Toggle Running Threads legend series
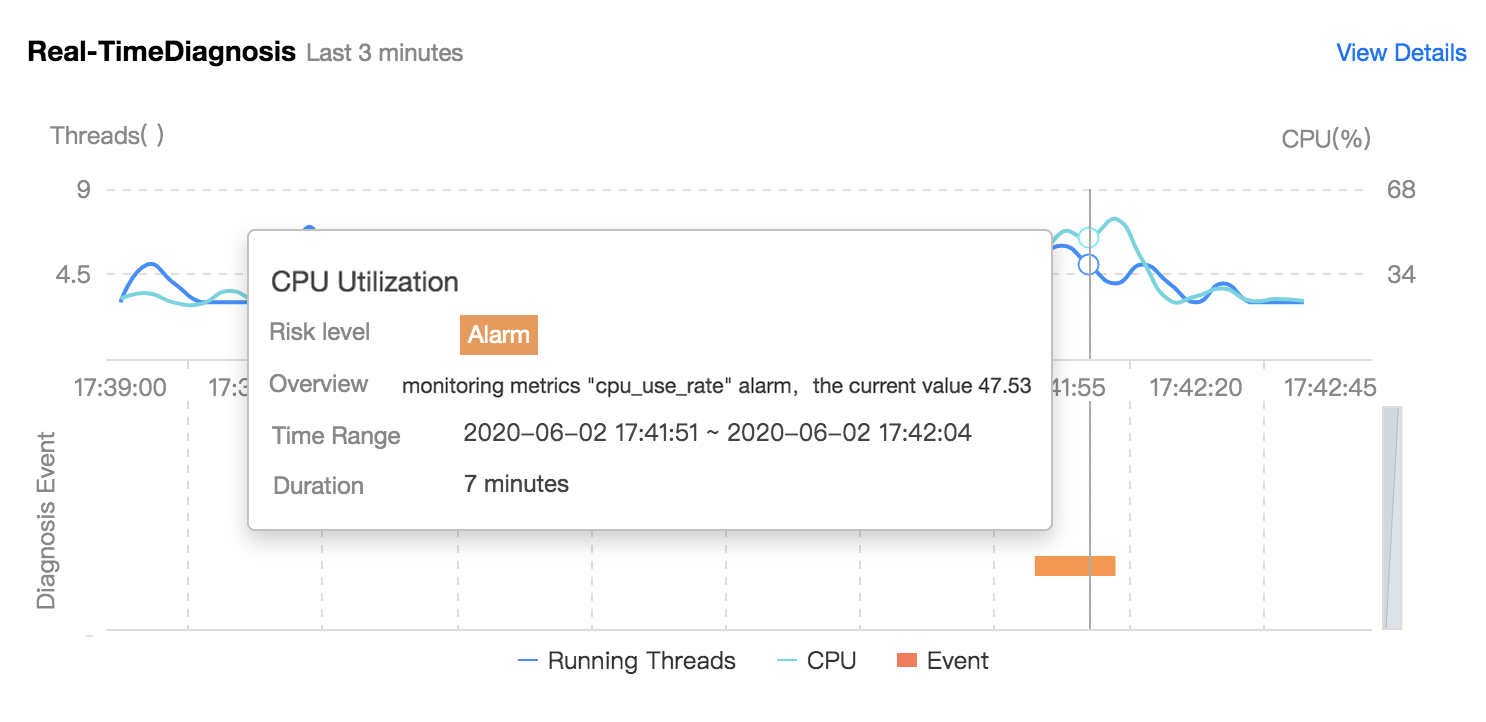This screenshot has width=1486, height=722. (627, 661)
